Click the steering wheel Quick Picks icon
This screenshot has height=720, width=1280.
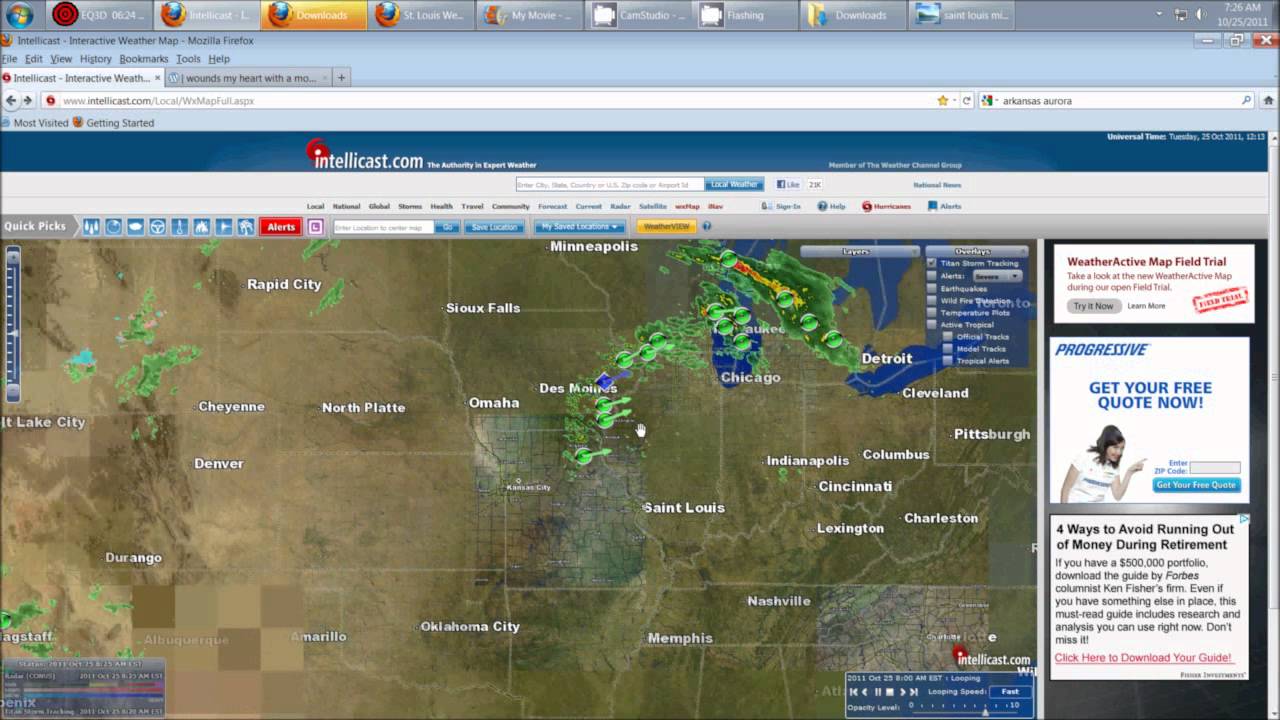click(x=157, y=227)
